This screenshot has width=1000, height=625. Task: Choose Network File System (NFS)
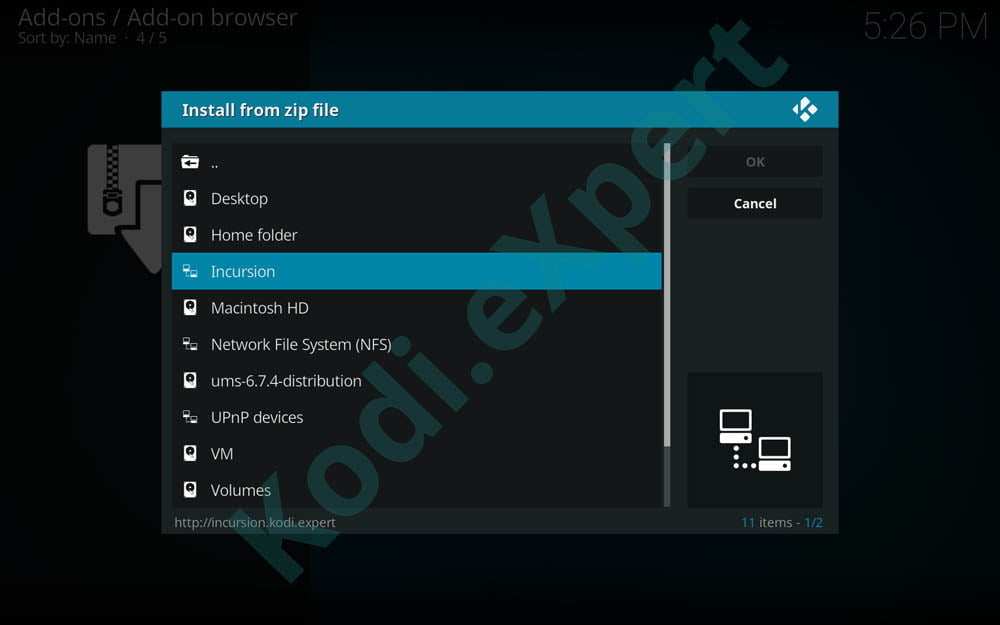tap(416, 344)
